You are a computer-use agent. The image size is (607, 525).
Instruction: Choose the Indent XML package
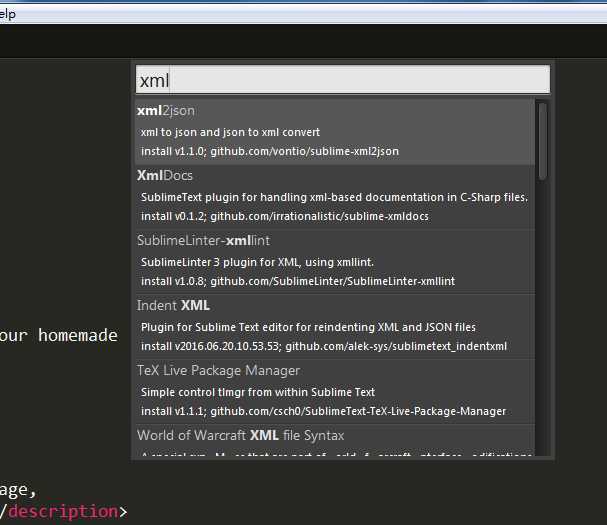click(x=335, y=326)
